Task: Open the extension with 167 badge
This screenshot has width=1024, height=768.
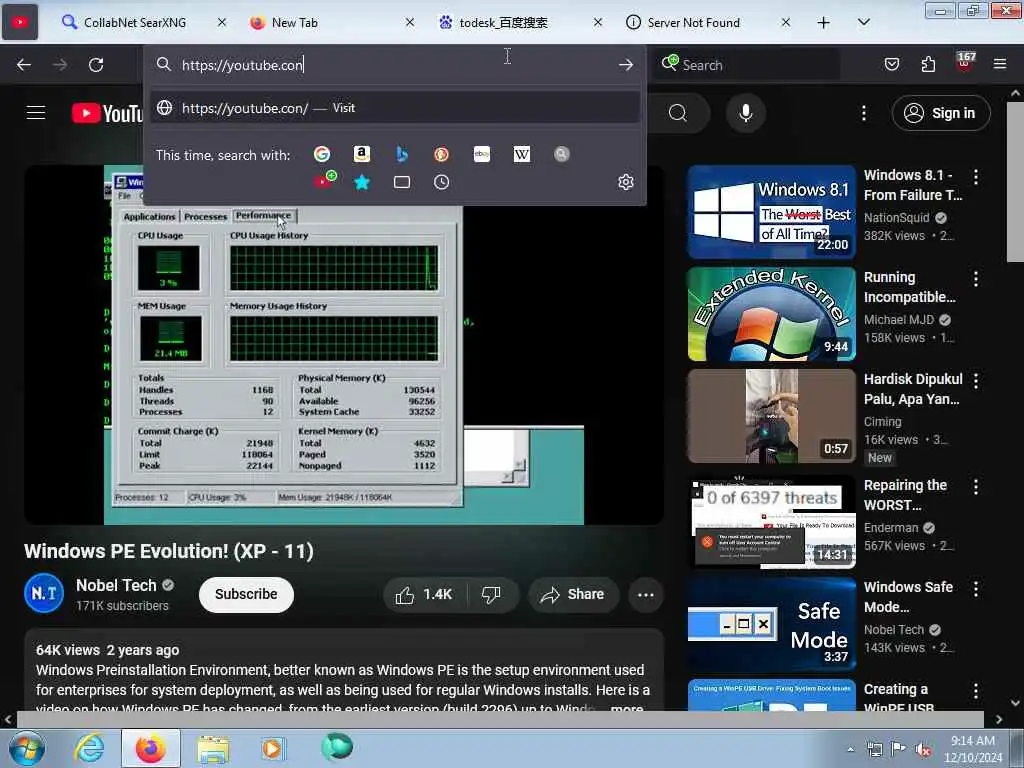Action: [965, 64]
